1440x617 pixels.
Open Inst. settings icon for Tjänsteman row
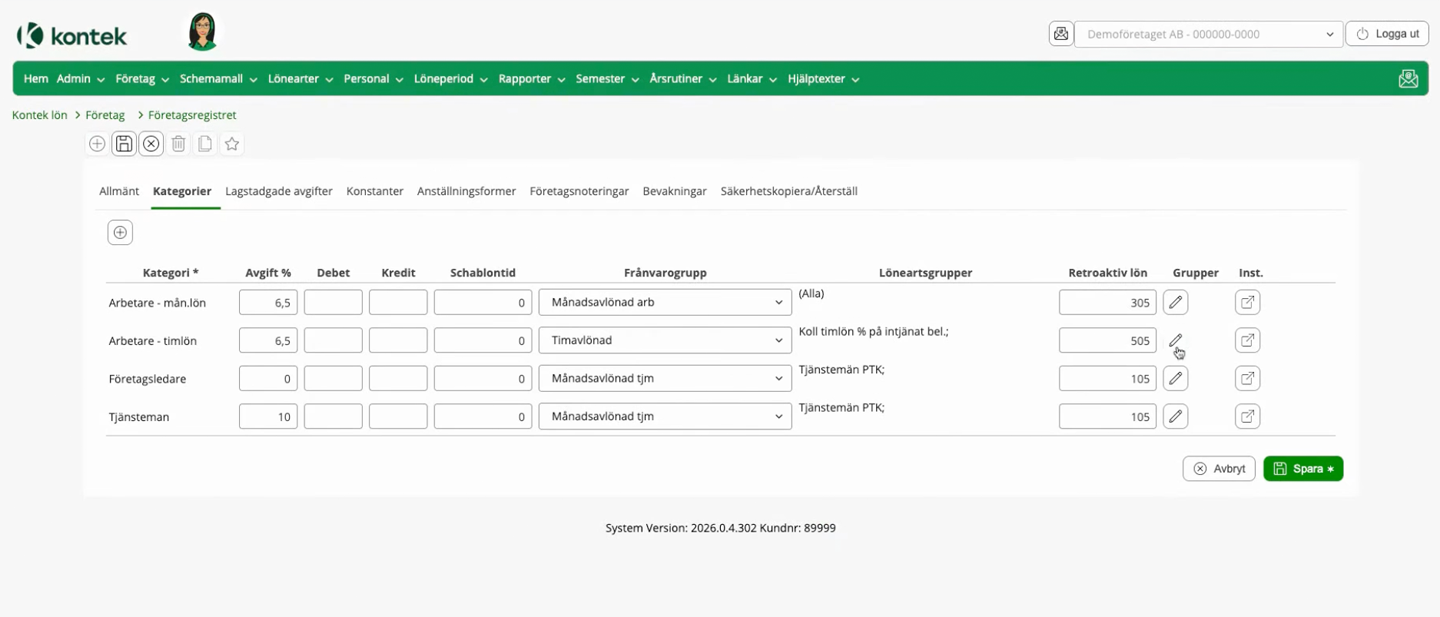[1247, 417]
